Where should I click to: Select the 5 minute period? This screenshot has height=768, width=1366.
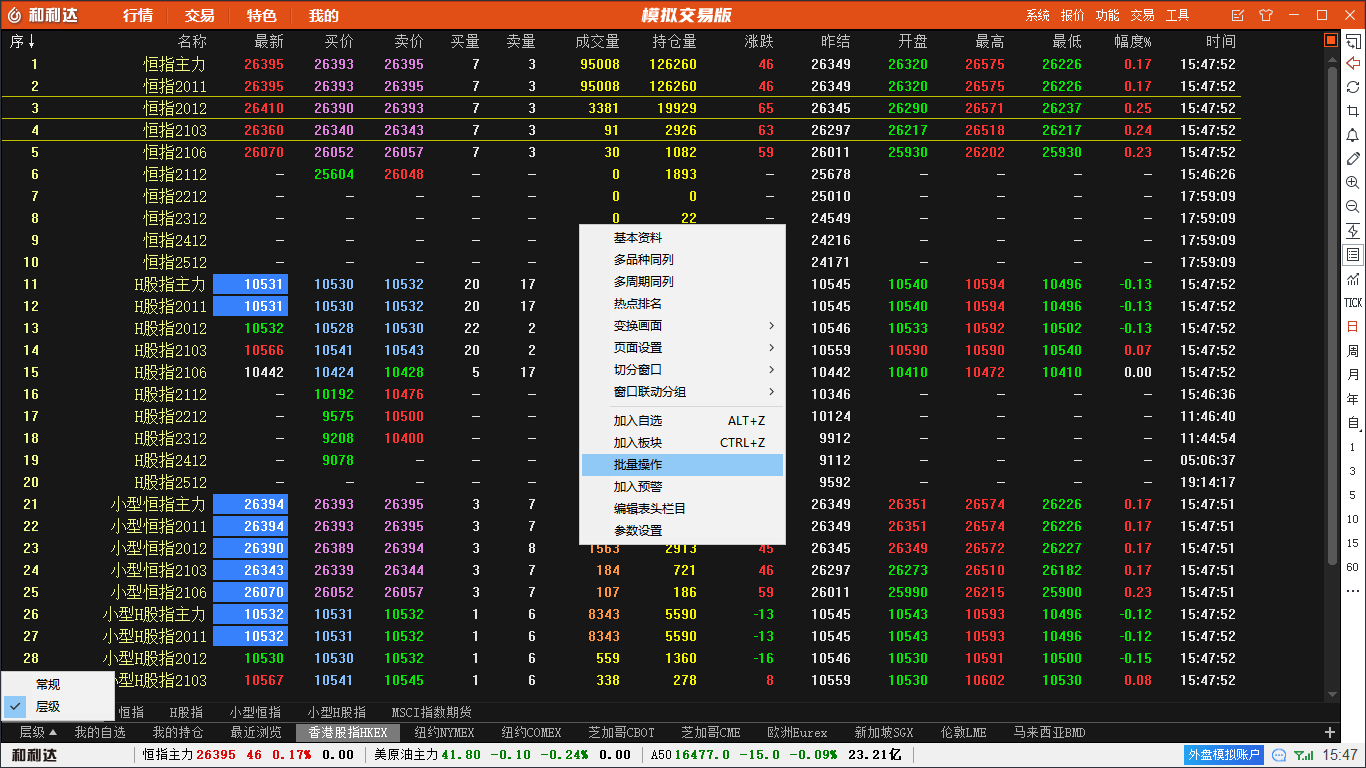(1353, 495)
